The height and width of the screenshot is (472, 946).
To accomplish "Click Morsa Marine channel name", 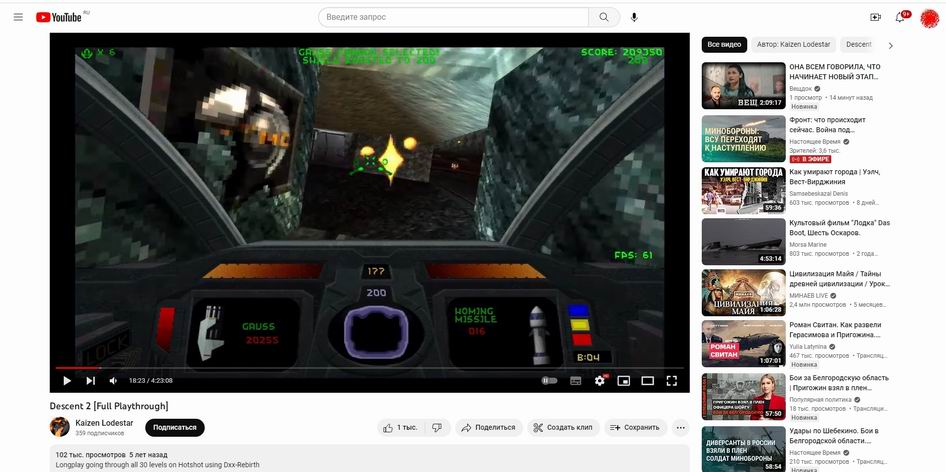I will pyautogui.click(x=809, y=244).
